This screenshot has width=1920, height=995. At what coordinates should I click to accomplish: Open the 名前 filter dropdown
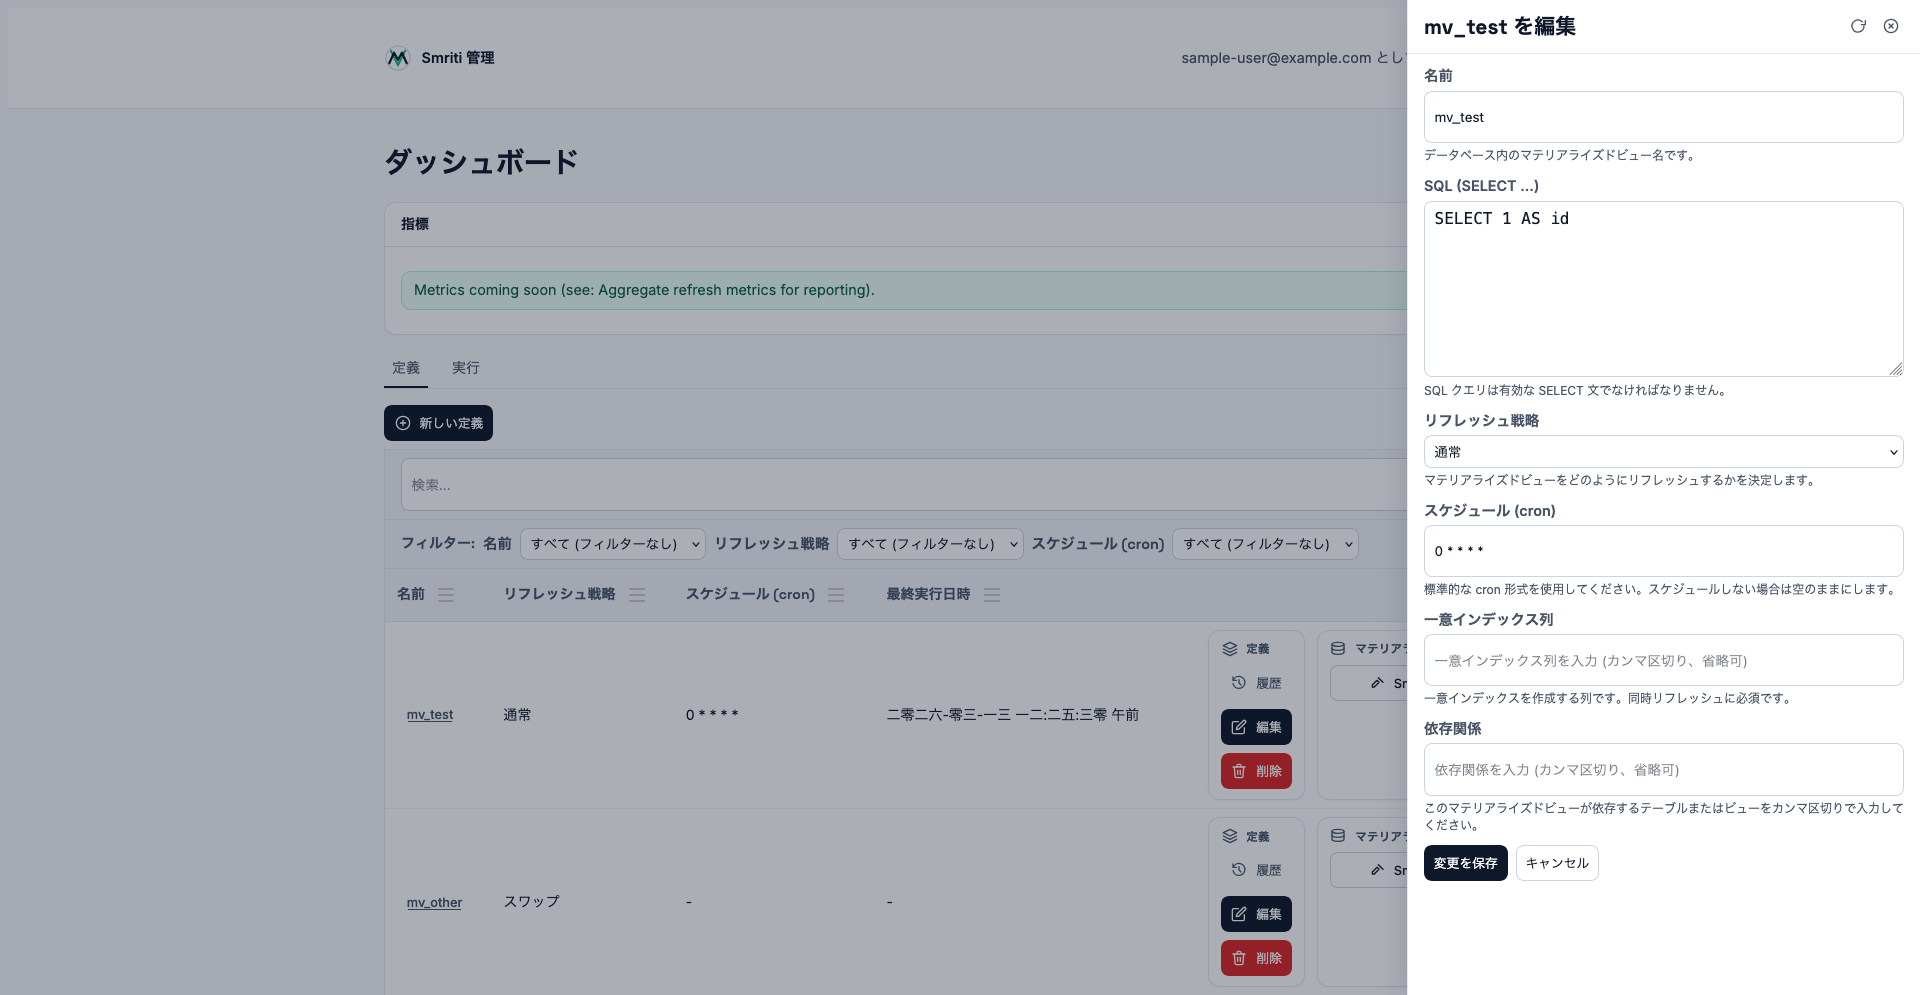(x=613, y=544)
